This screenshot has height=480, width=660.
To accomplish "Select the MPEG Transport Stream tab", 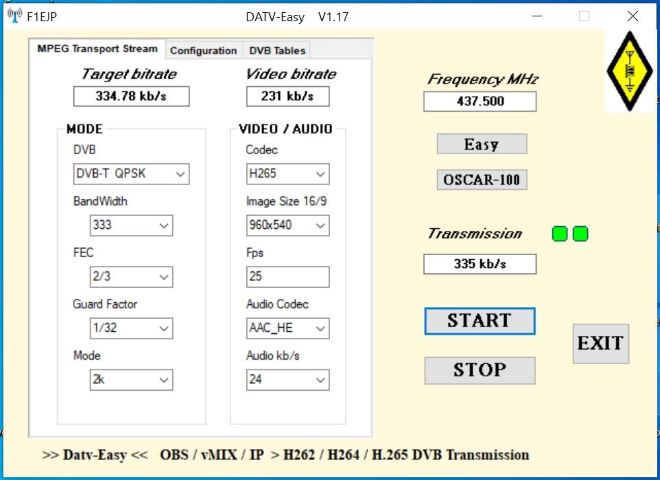I will click(x=97, y=49).
